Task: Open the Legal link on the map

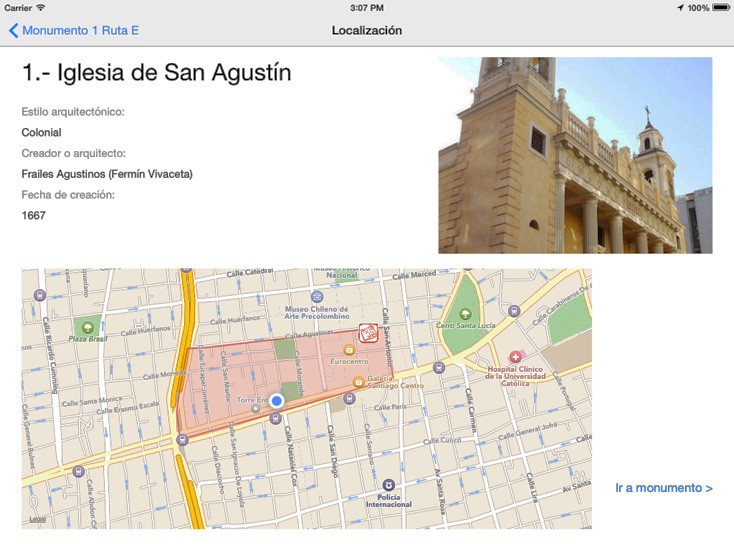Action: [37, 519]
